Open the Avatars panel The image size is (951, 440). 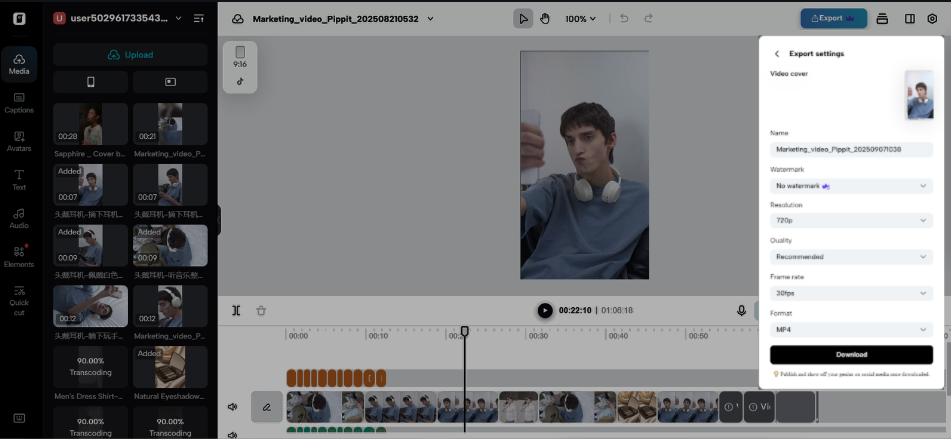click(x=19, y=140)
